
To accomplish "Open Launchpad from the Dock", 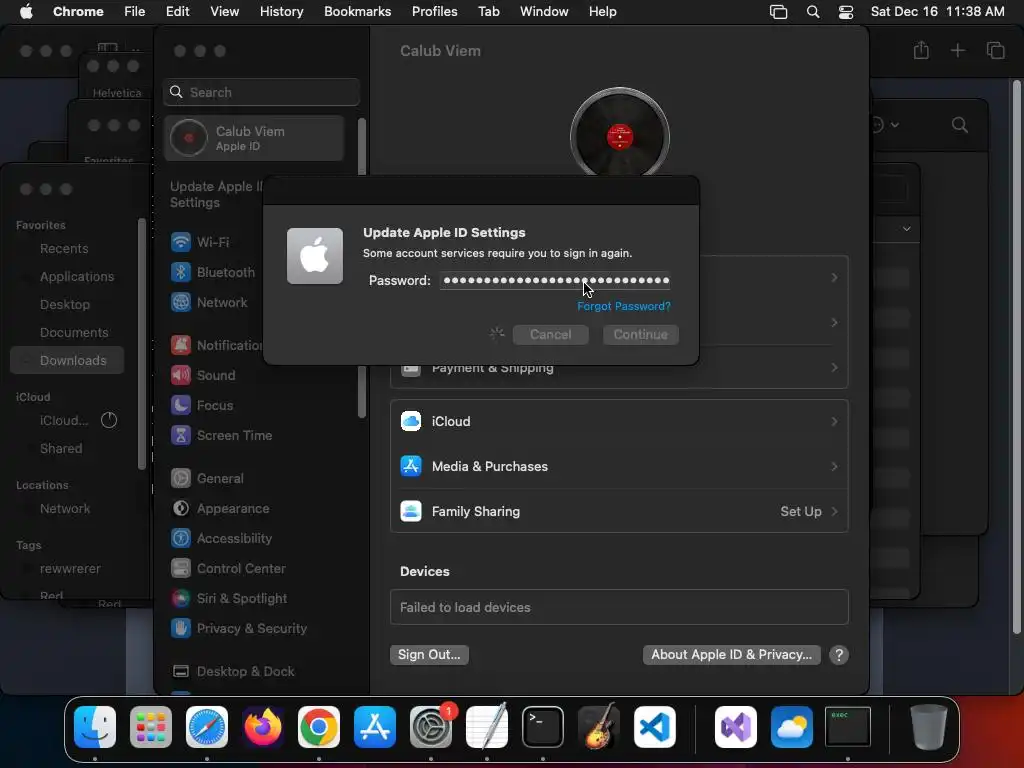I will click(x=151, y=727).
